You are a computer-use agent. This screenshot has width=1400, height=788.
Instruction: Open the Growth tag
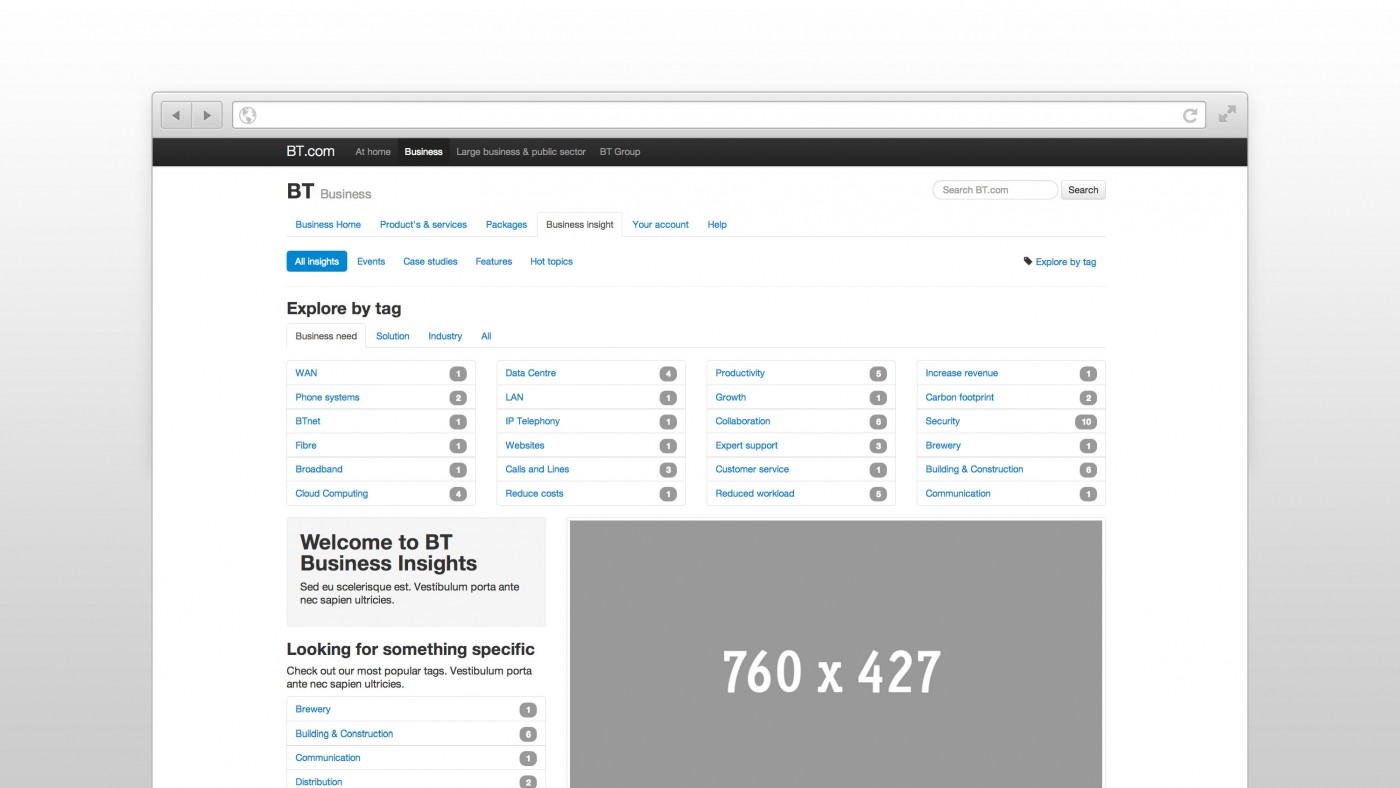(x=731, y=397)
